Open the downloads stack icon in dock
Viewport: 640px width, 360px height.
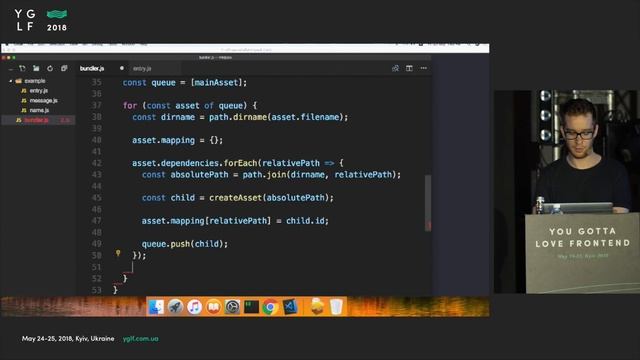point(317,307)
